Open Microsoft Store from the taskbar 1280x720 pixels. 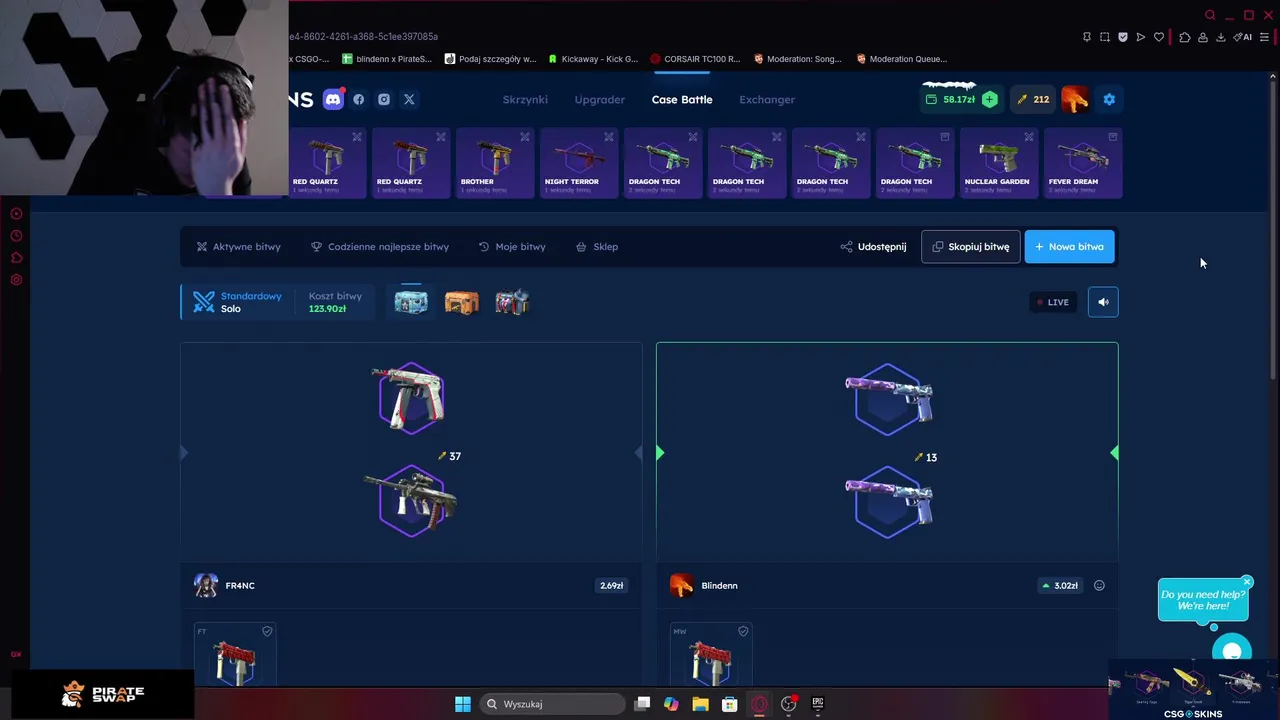point(730,704)
